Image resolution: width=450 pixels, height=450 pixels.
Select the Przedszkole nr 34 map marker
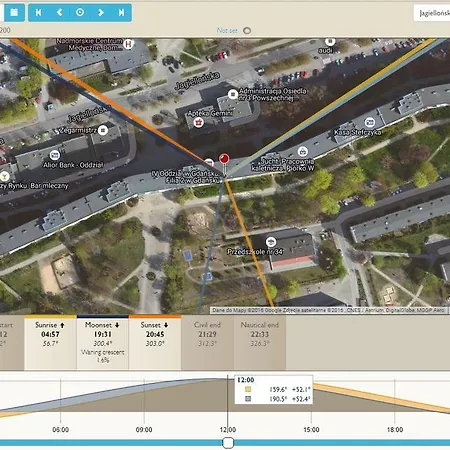271,242
